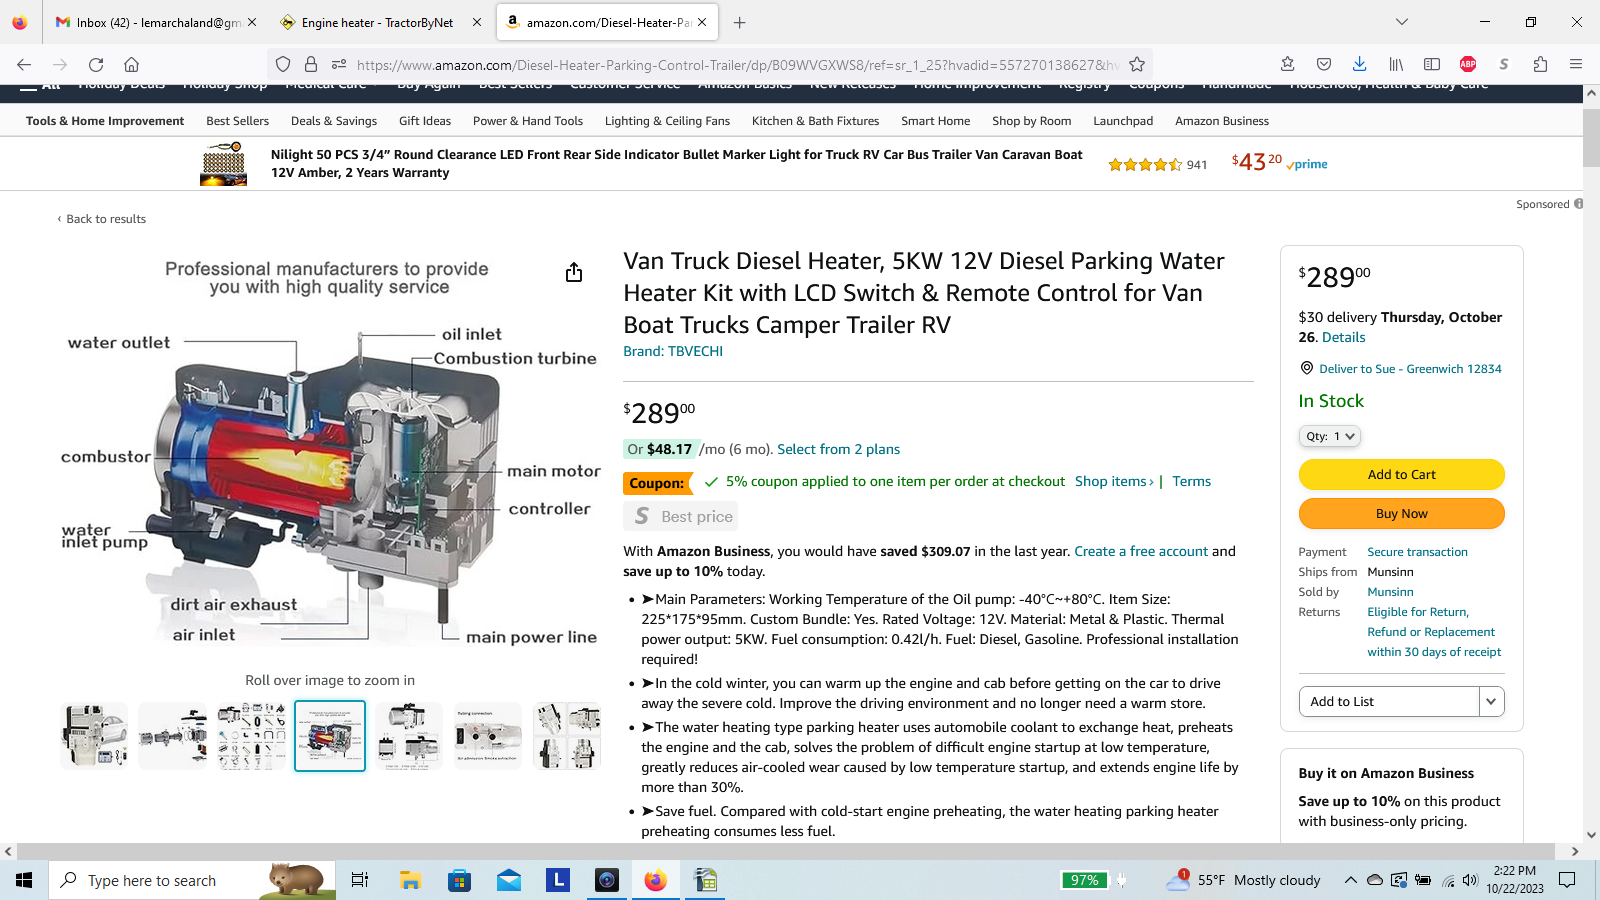
Task: Reload the current page
Action: pos(96,64)
